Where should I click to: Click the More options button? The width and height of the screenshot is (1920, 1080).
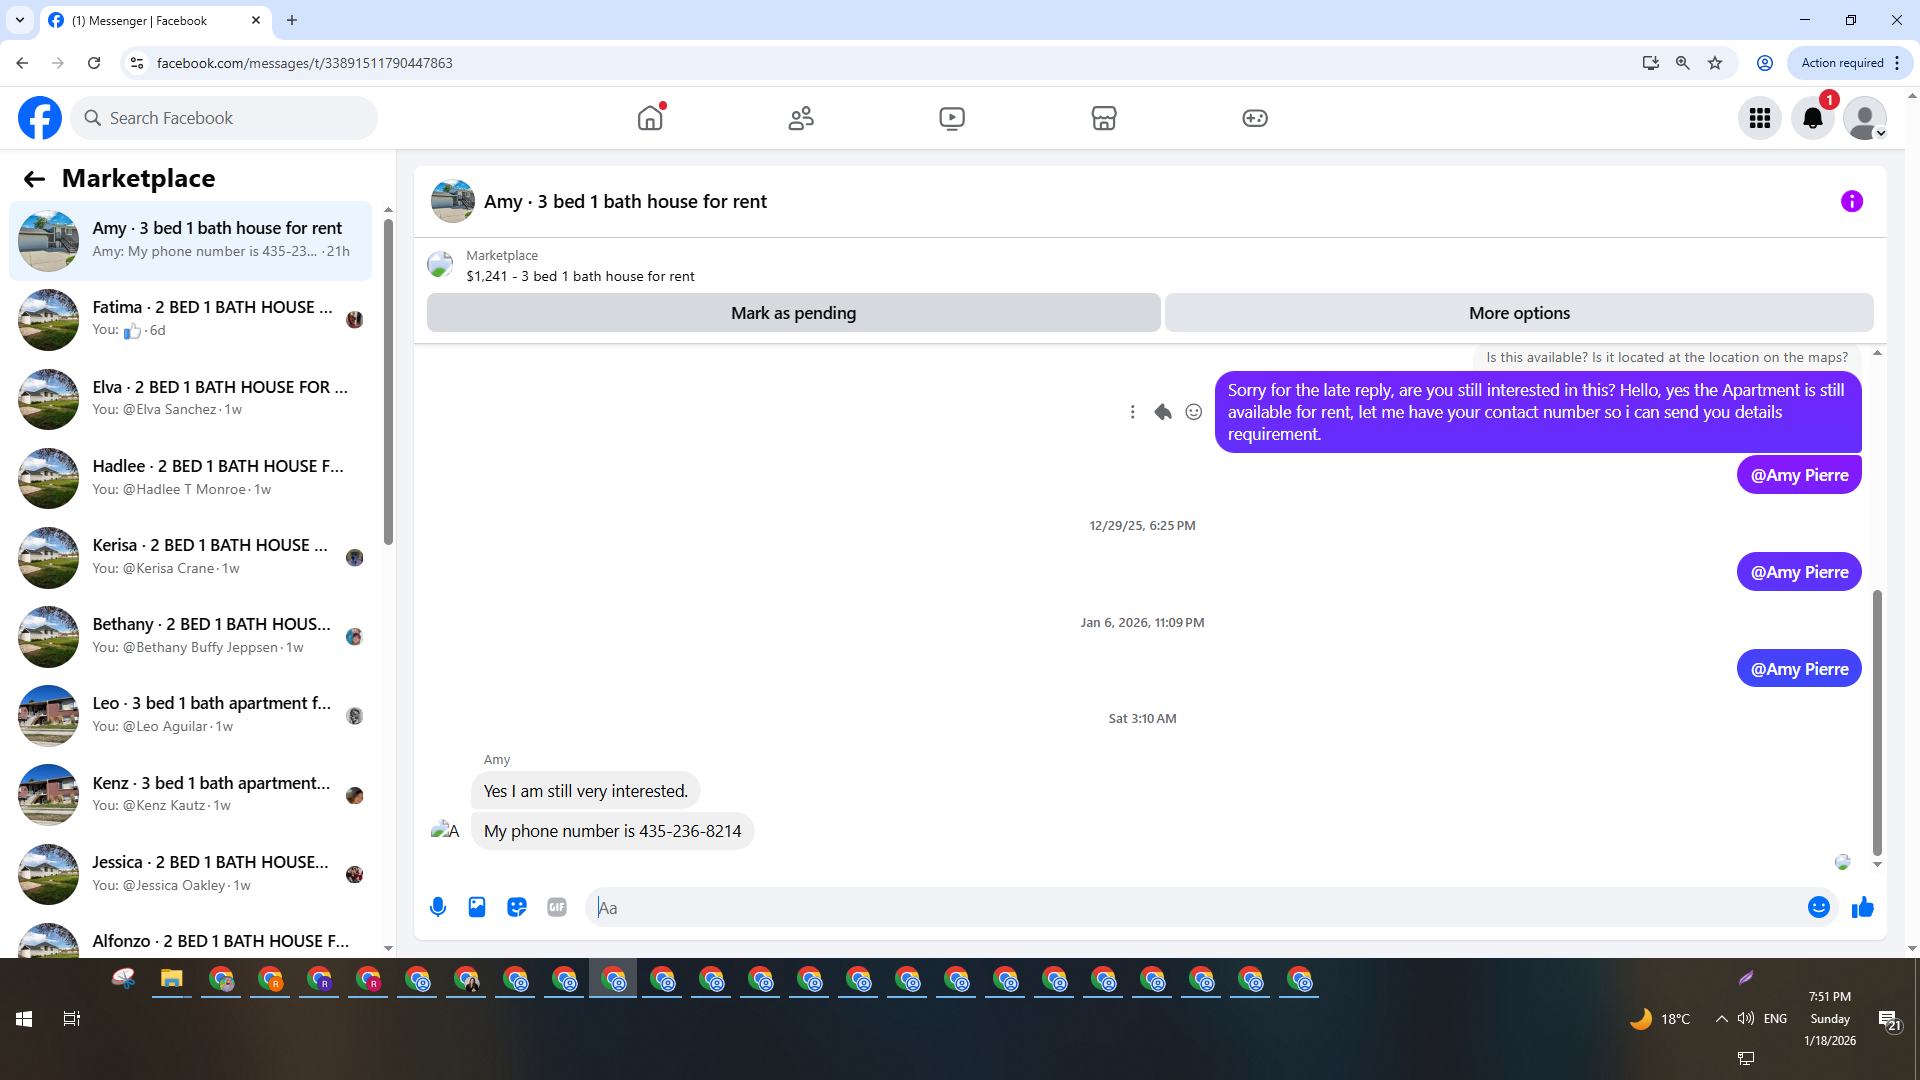[1518, 313]
